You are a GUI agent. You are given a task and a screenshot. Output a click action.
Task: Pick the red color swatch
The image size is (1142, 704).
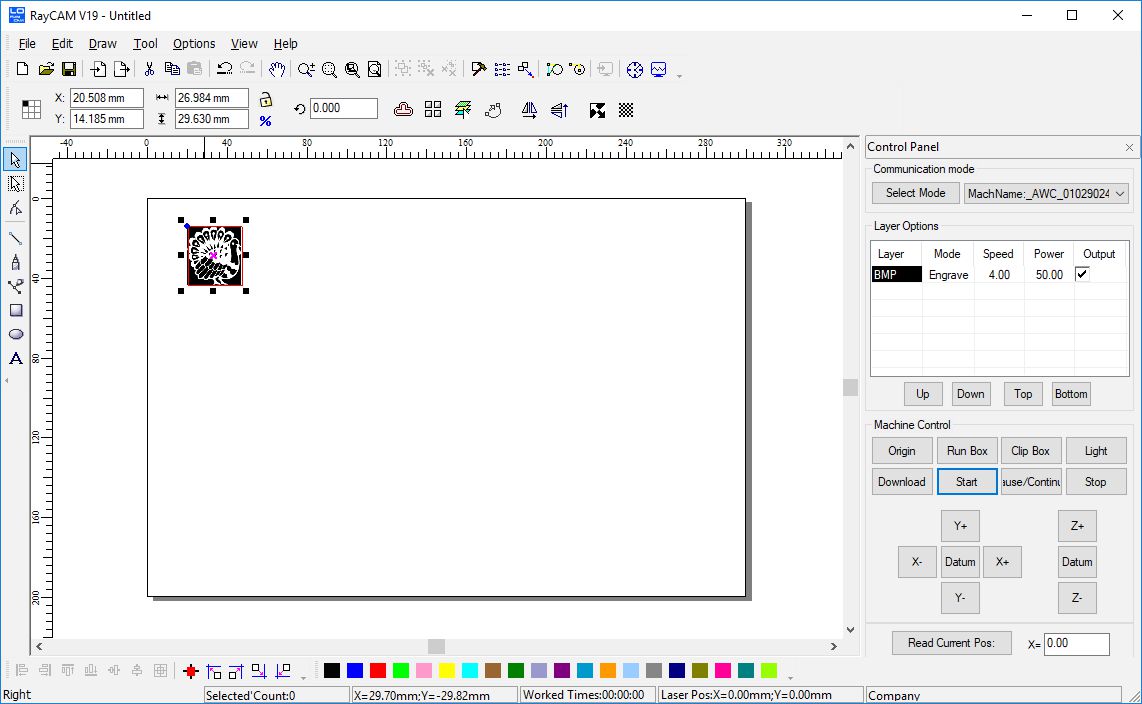point(378,670)
